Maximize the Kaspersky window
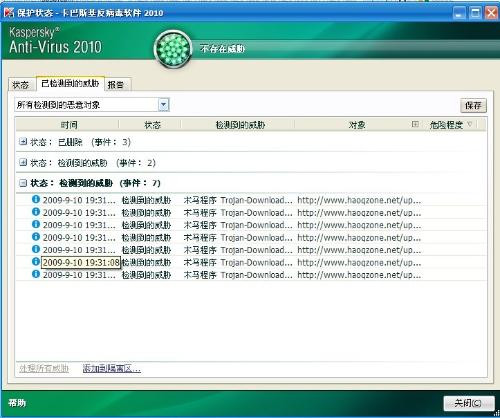 pyautogui.click(x=476, y=13)
